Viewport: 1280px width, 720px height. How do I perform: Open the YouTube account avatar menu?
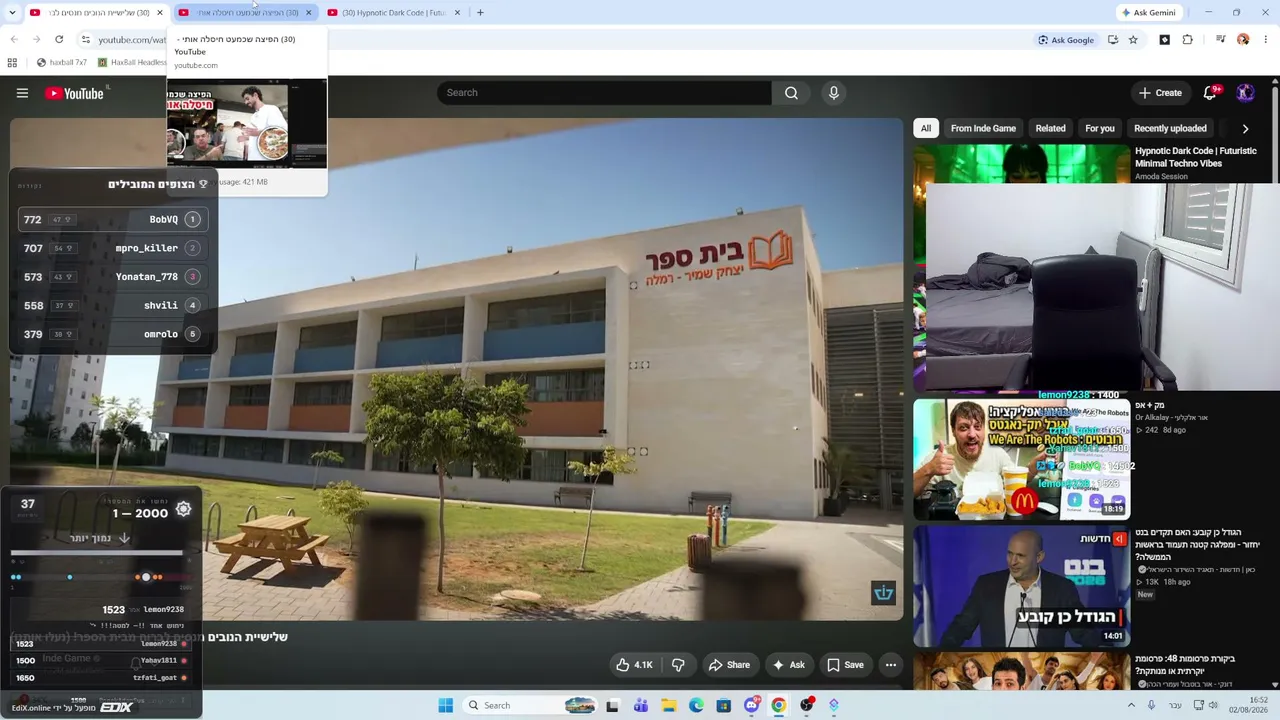pyautogui.click(x=1245, y=93)
